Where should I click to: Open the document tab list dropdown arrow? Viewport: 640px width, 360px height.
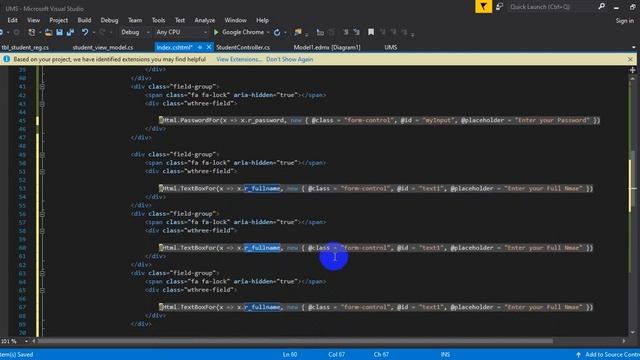633,47
